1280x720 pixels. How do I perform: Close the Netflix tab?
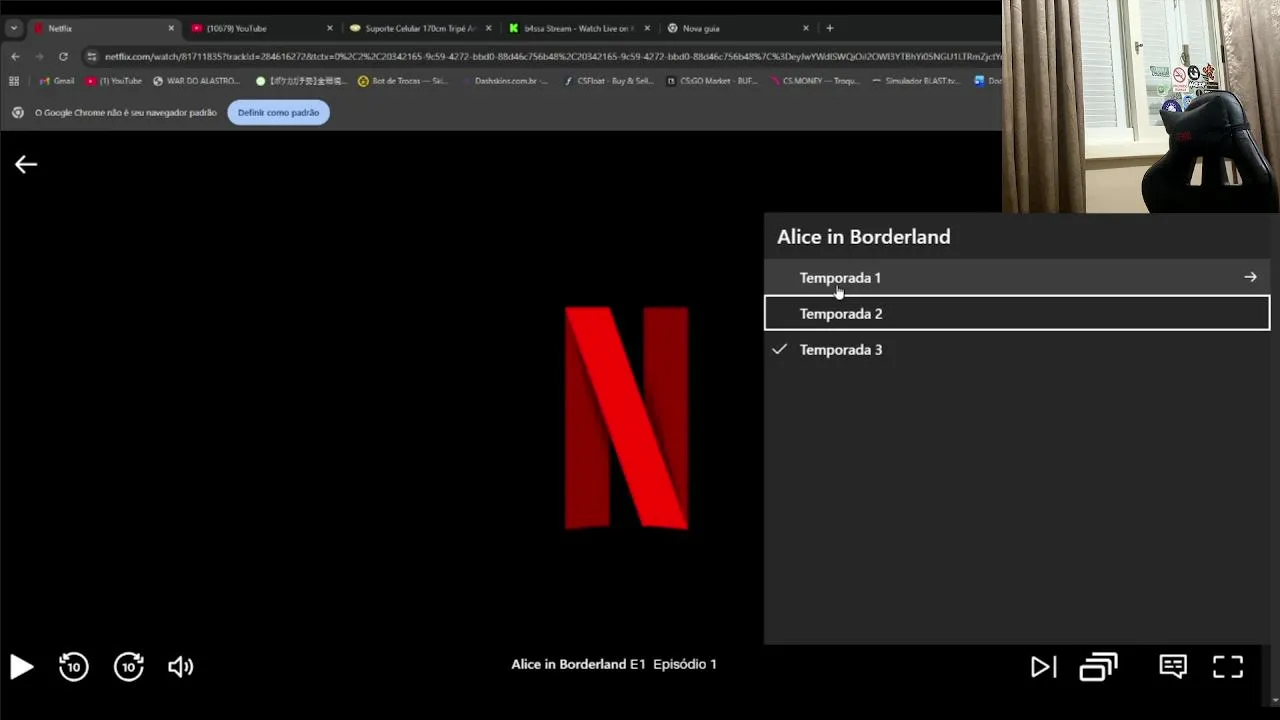tap(171, 28)
